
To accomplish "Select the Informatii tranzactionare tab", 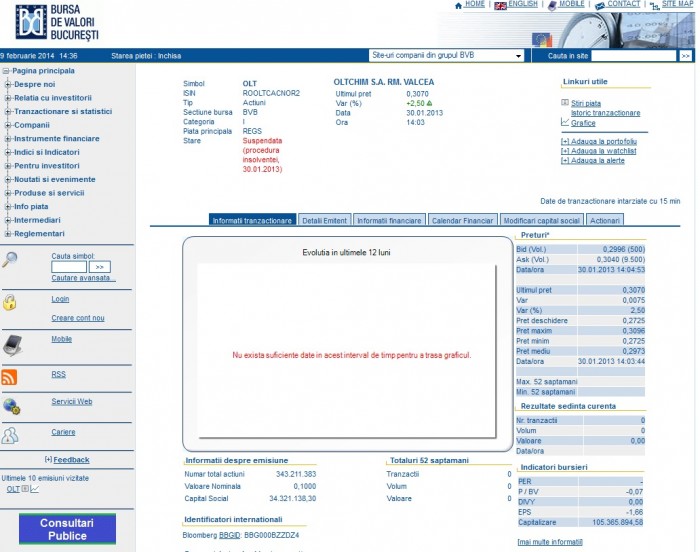I will pos(252,220).
